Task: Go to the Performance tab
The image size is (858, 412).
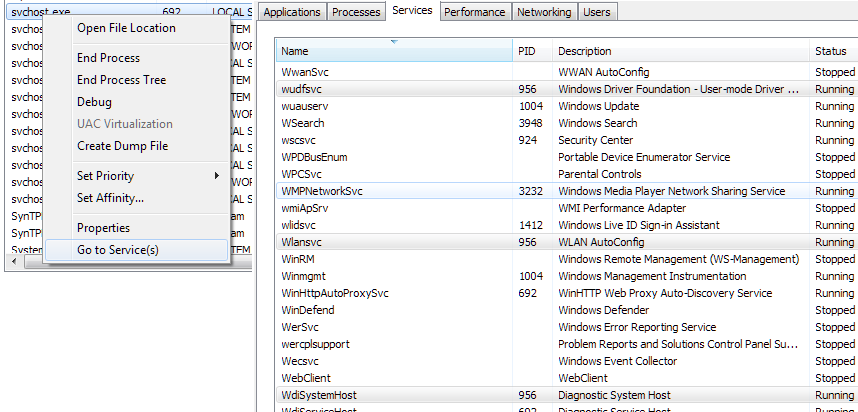Action: click(x=474, y=12)
